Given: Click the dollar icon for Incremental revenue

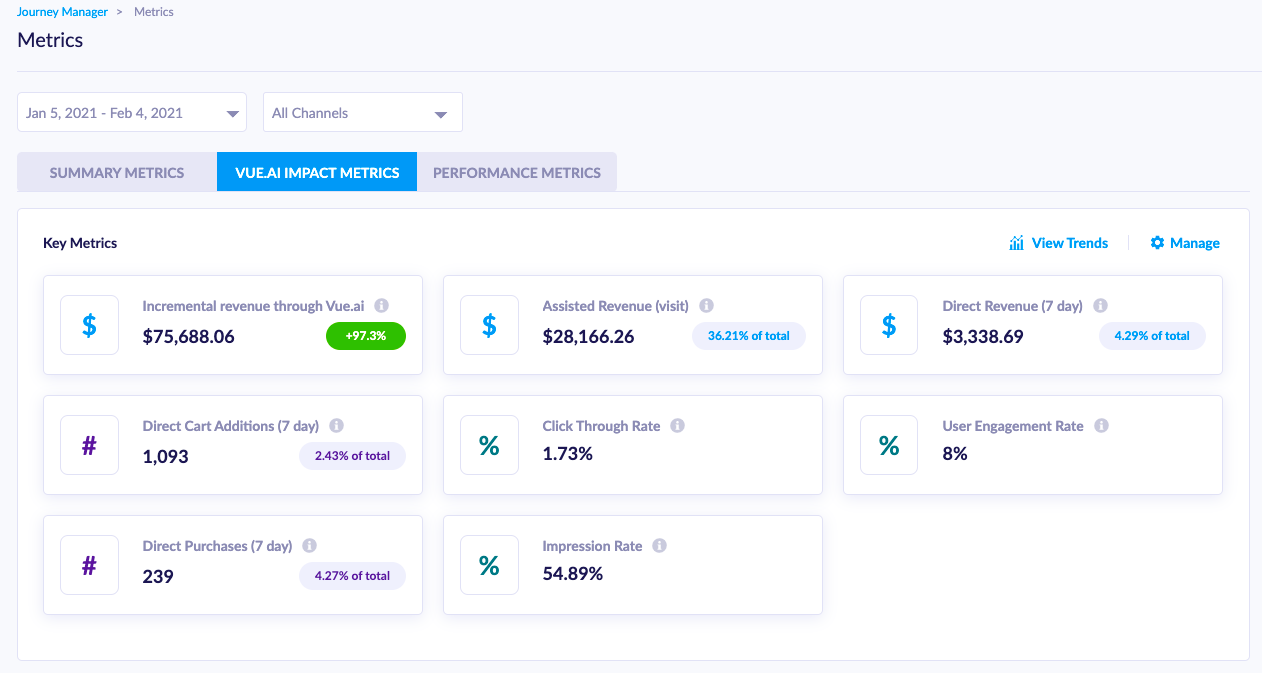Looking at the screenshot, I should coord(89,325).
